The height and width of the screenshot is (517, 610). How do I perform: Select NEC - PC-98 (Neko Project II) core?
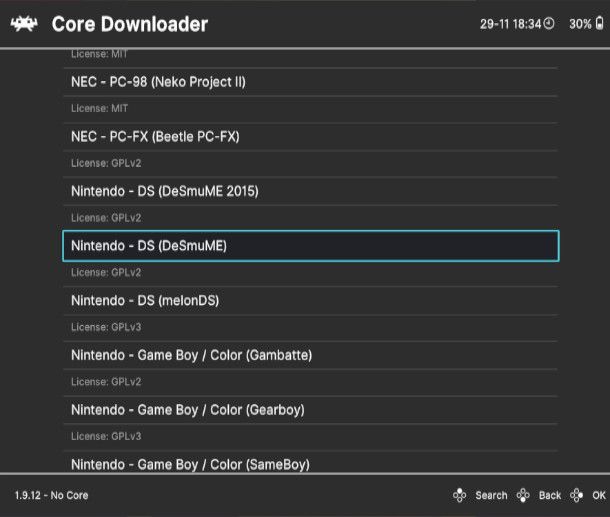click(310, 82)
